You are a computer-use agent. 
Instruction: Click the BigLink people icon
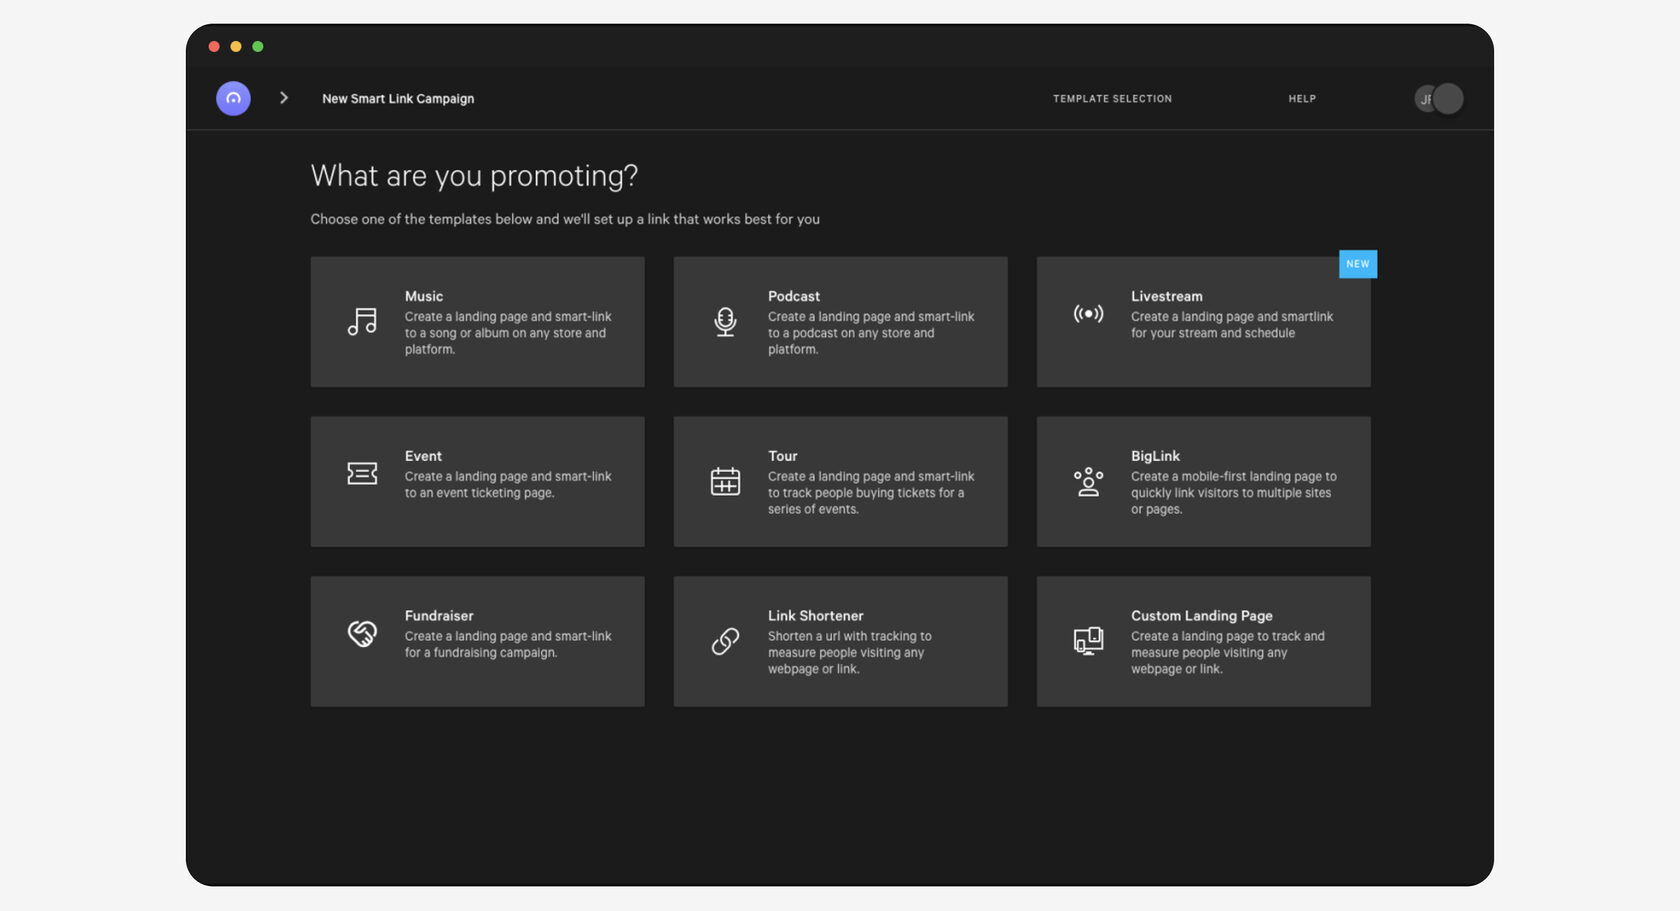pyautogui.click(x=1088, y=482)
